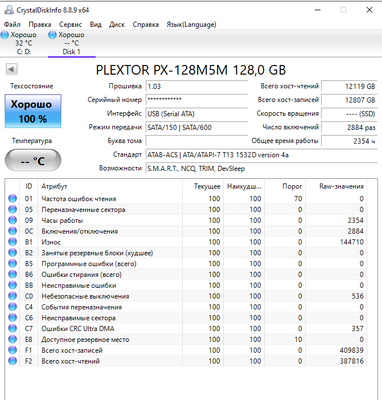Click the Интерфейс field USB (Serial ATA)
Image resolution: width=382 pixels, height=400 pixels.
[x=196, y=114]
